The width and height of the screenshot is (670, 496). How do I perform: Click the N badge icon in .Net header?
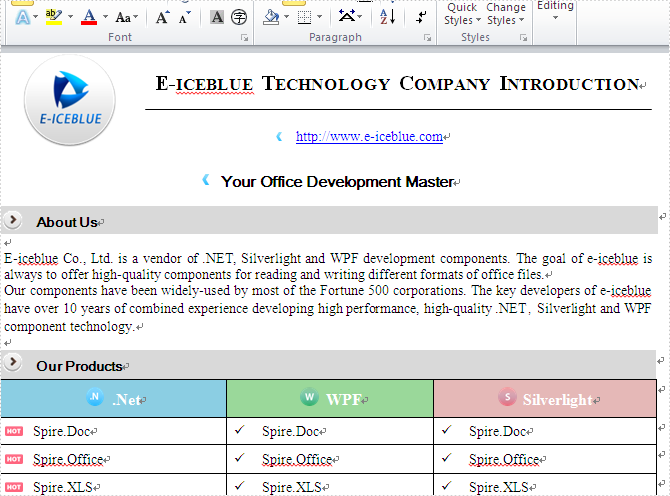tap(94, 397)
